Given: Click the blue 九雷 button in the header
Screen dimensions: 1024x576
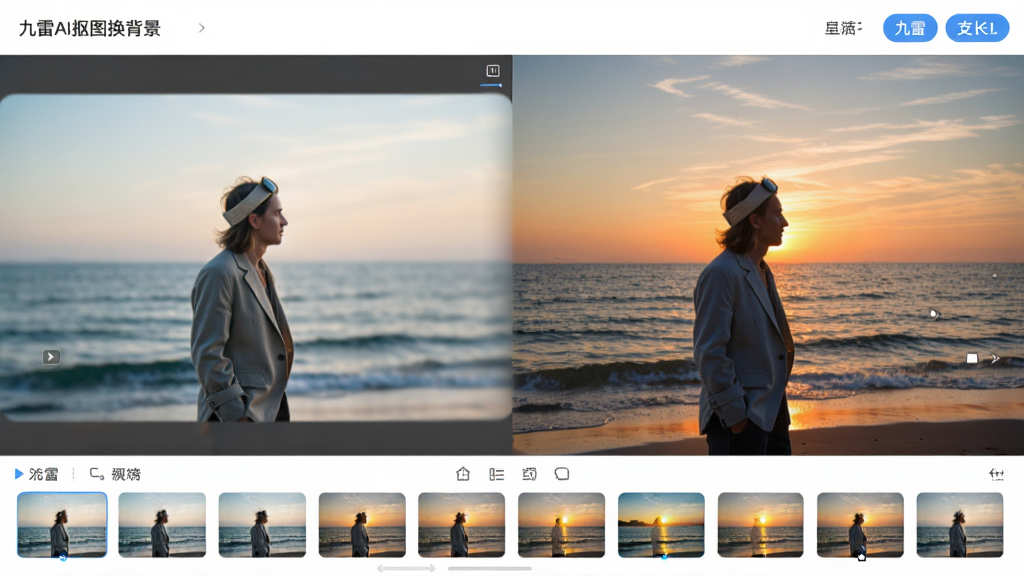Looking at the screenshot, I should click(x=910, y=28).
